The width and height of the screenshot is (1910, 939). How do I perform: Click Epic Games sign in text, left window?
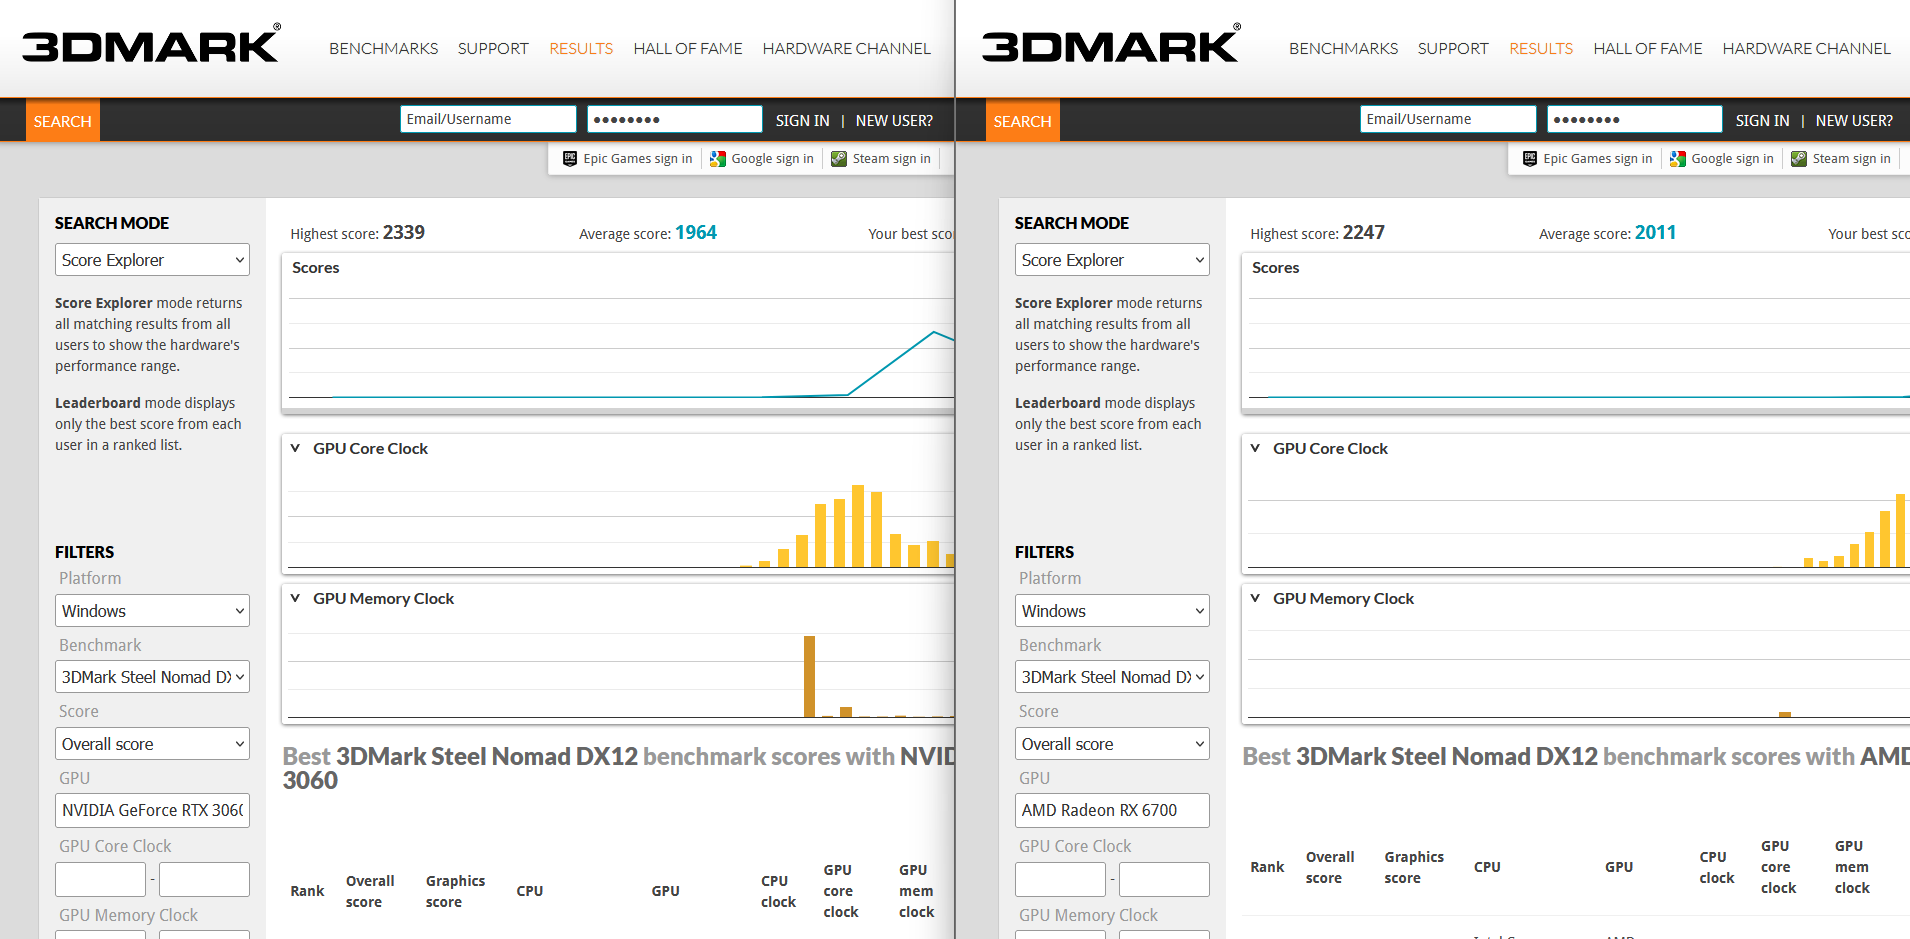[638, 158]
